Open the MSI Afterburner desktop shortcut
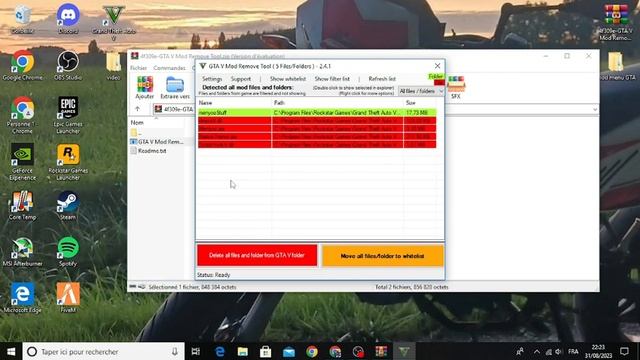 click(x=22, y=252)
